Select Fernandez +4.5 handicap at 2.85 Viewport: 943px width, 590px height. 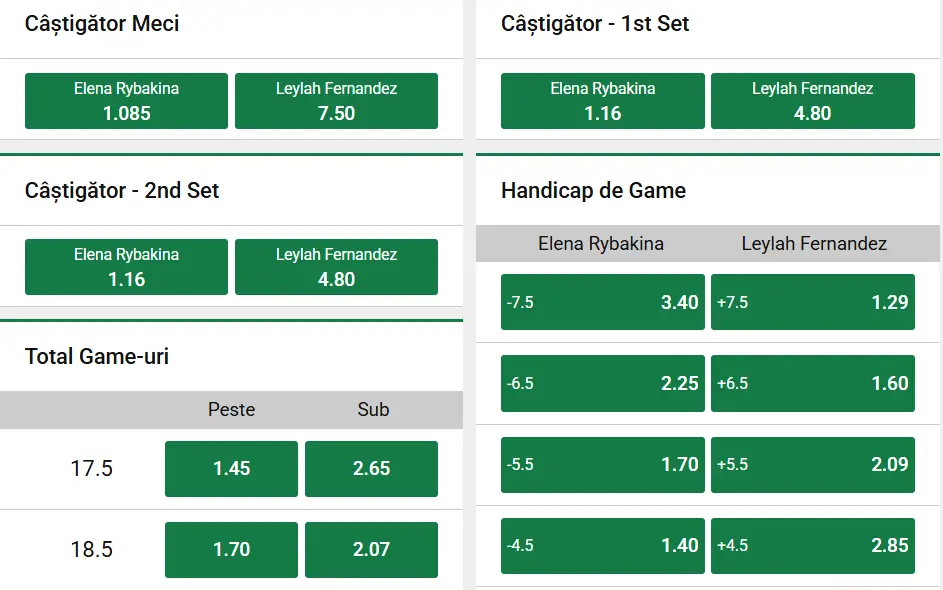pos(813,545)
